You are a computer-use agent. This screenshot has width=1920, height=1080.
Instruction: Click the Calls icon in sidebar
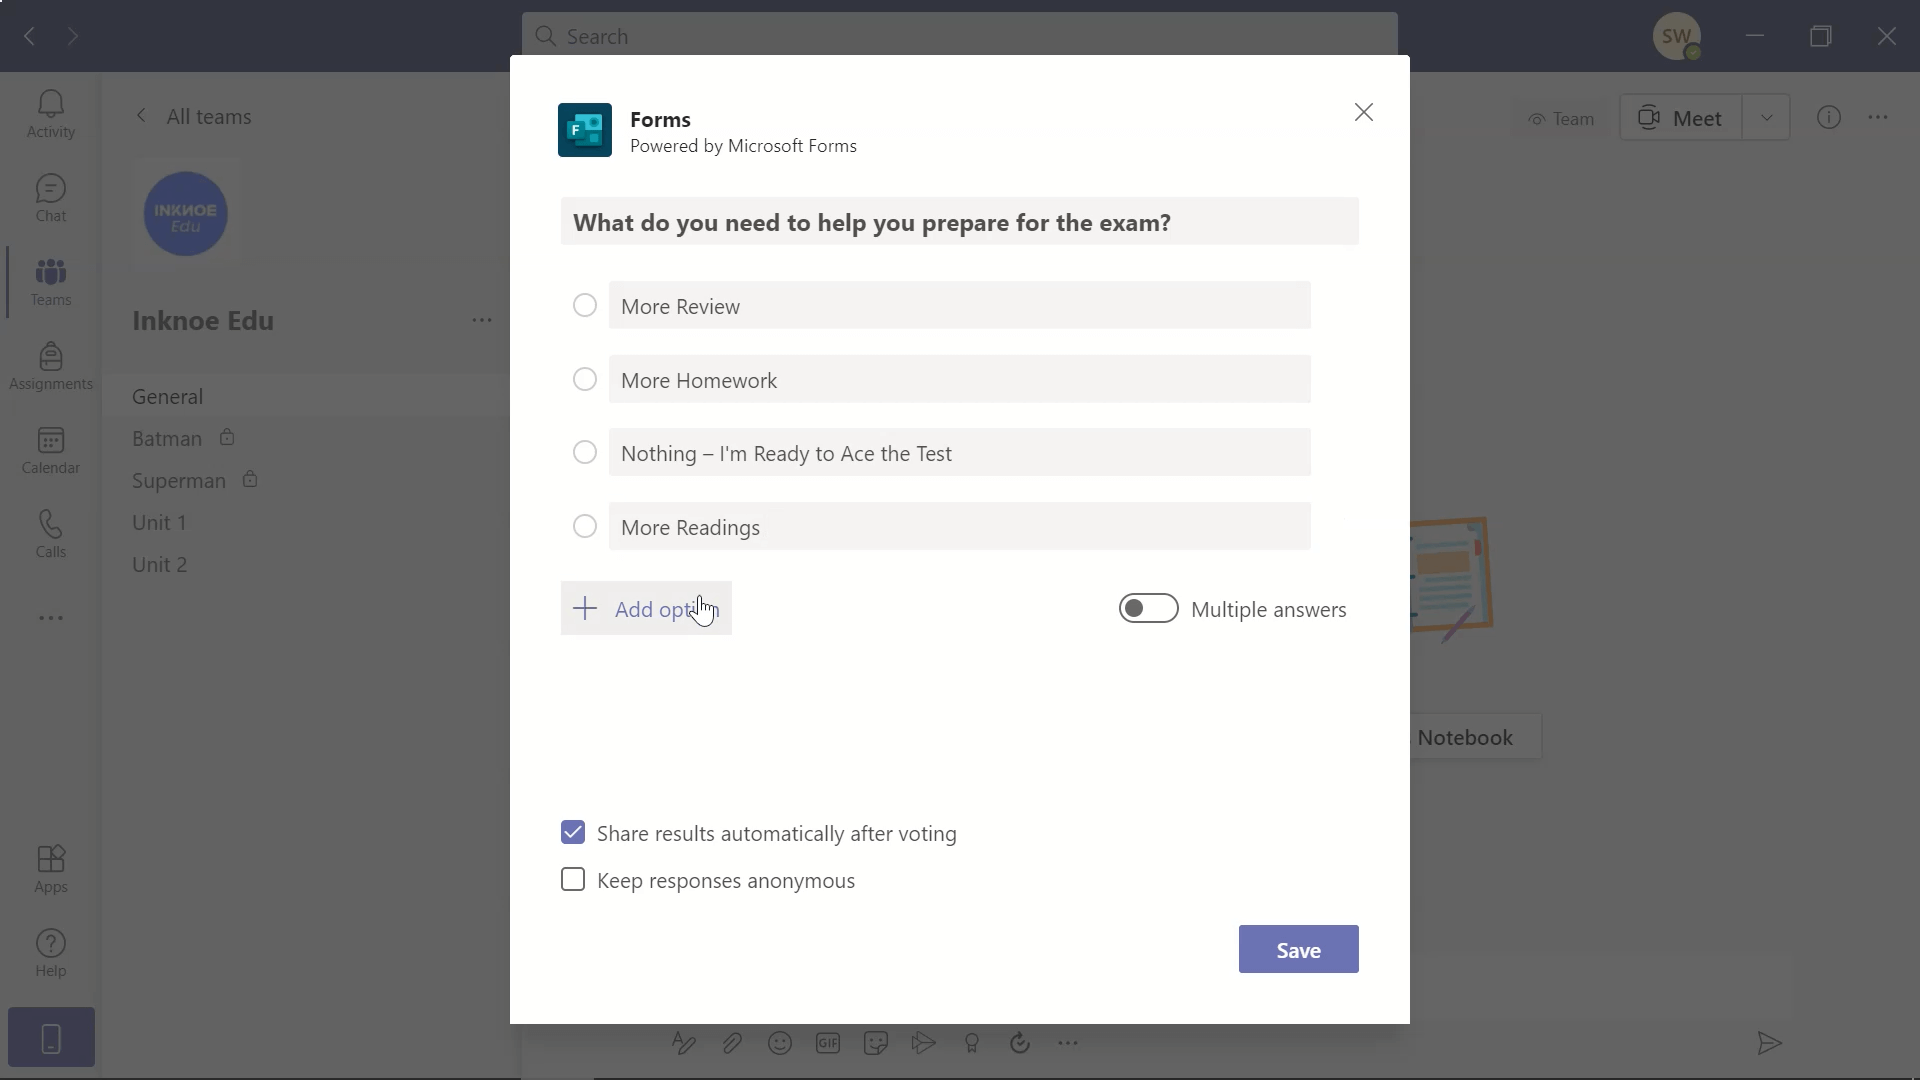pos(50,531)
